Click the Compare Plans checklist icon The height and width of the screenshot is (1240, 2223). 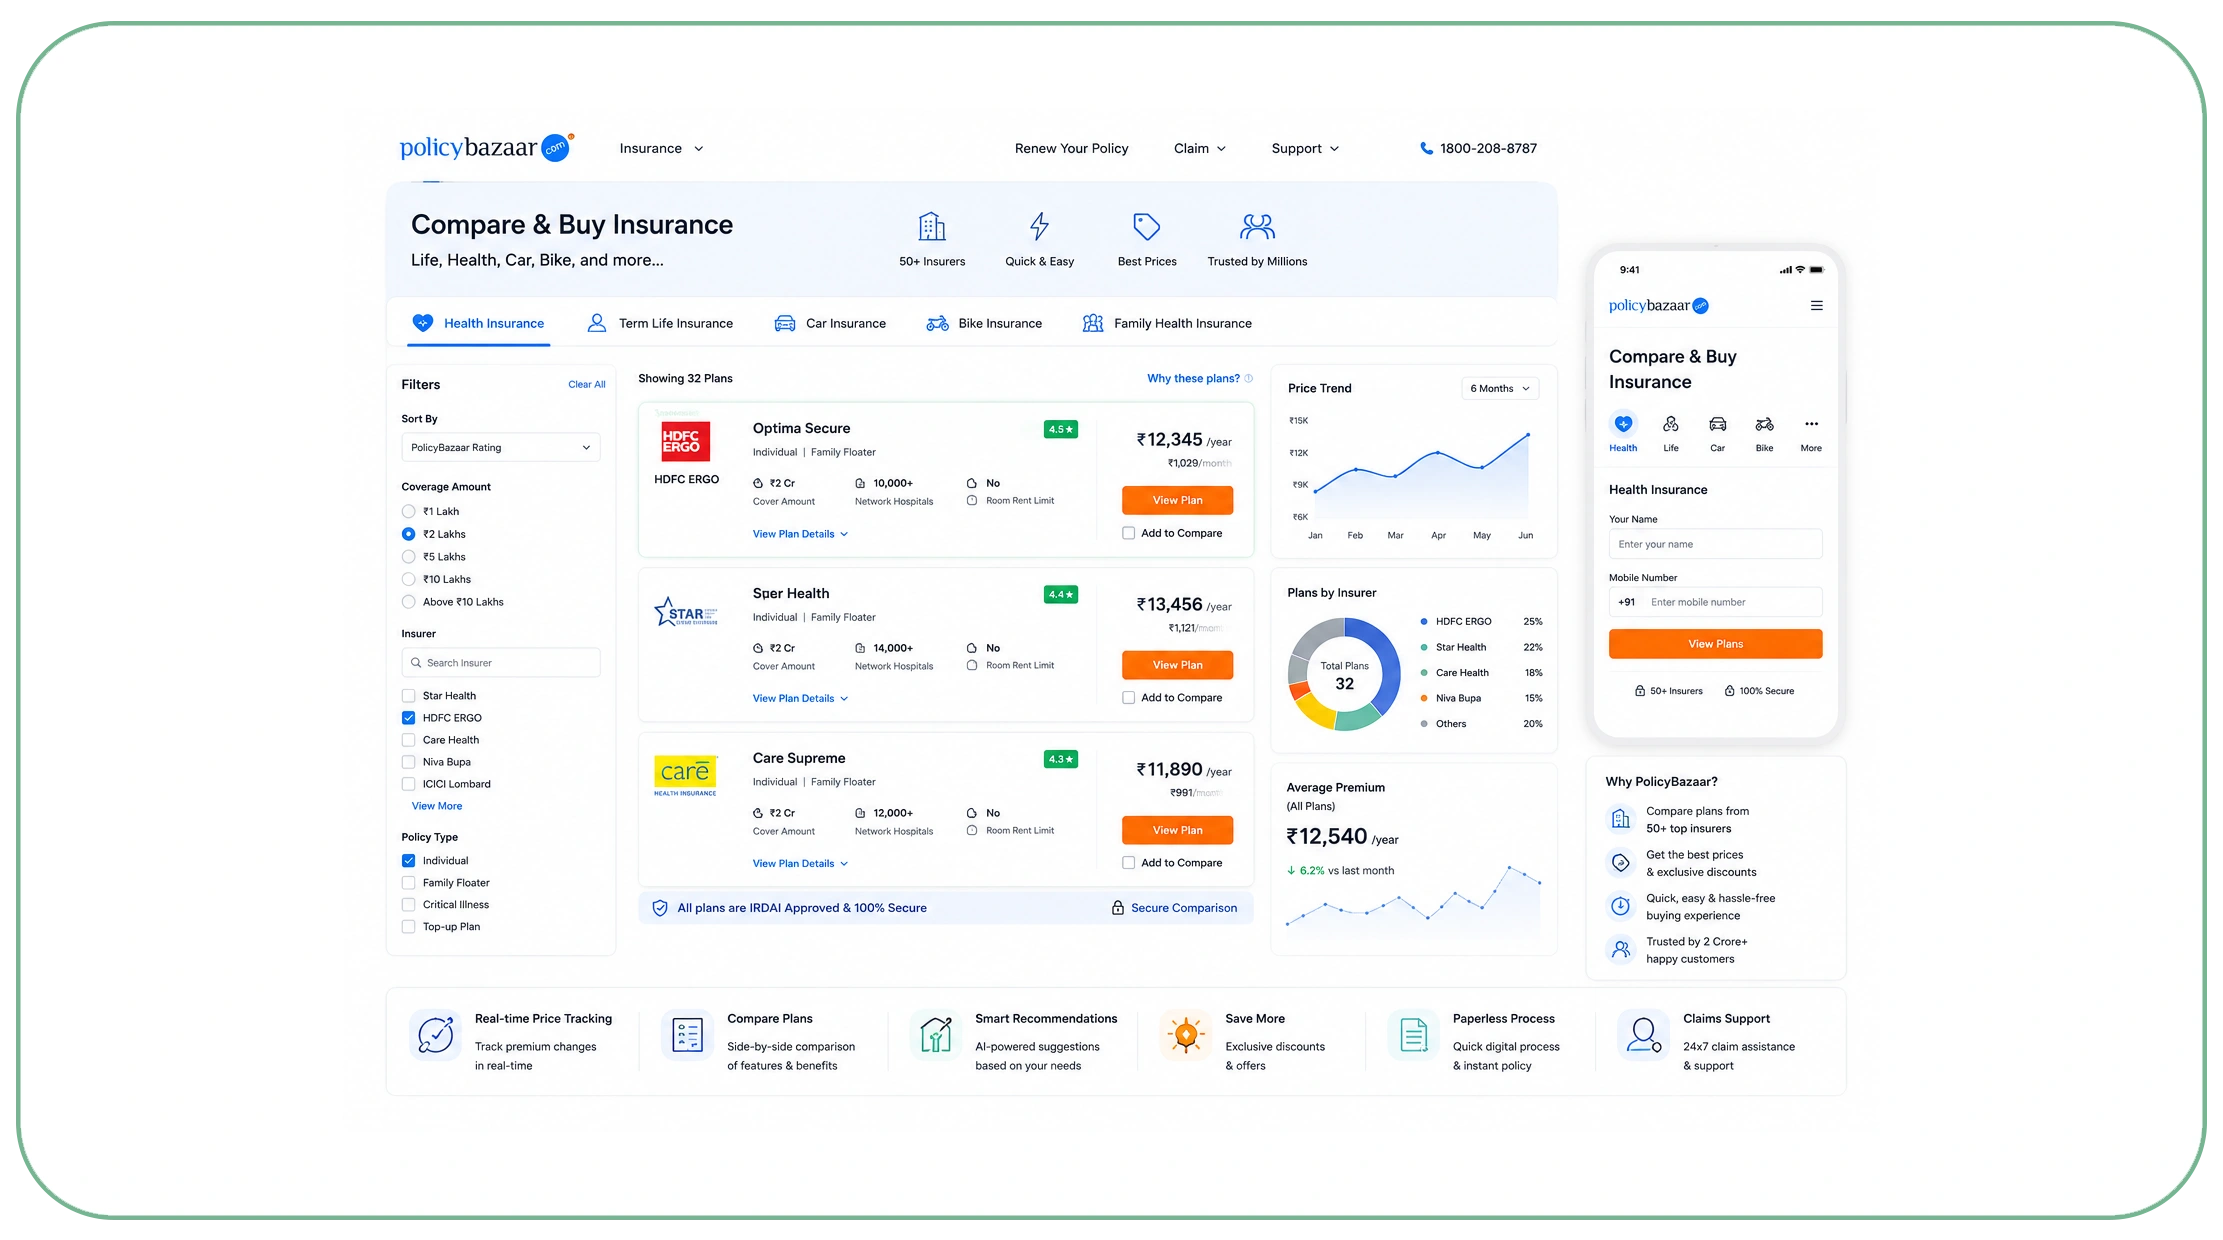pos(687,1035)
